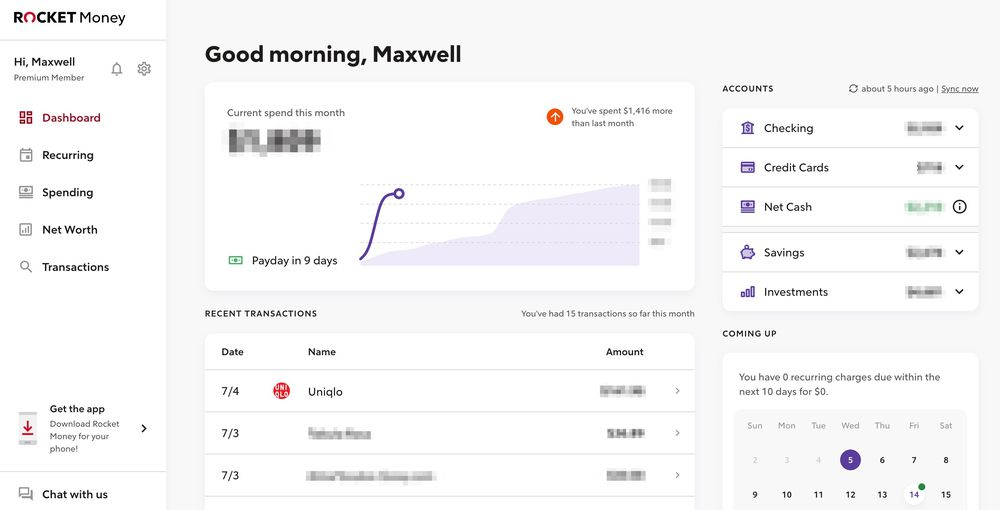Open settings gear icon
The width and height of the screenshot is (1000, 510).
pyautogui.click(x=144, y=69)
